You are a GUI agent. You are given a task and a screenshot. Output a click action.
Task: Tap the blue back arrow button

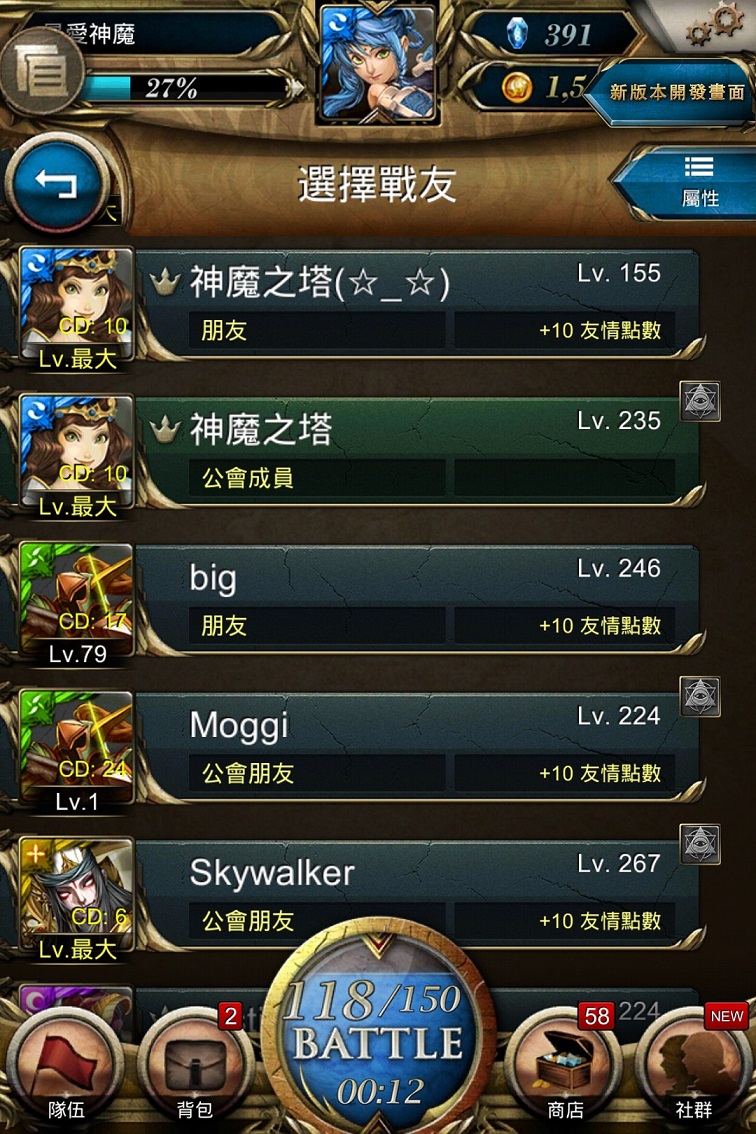[56, 184]
